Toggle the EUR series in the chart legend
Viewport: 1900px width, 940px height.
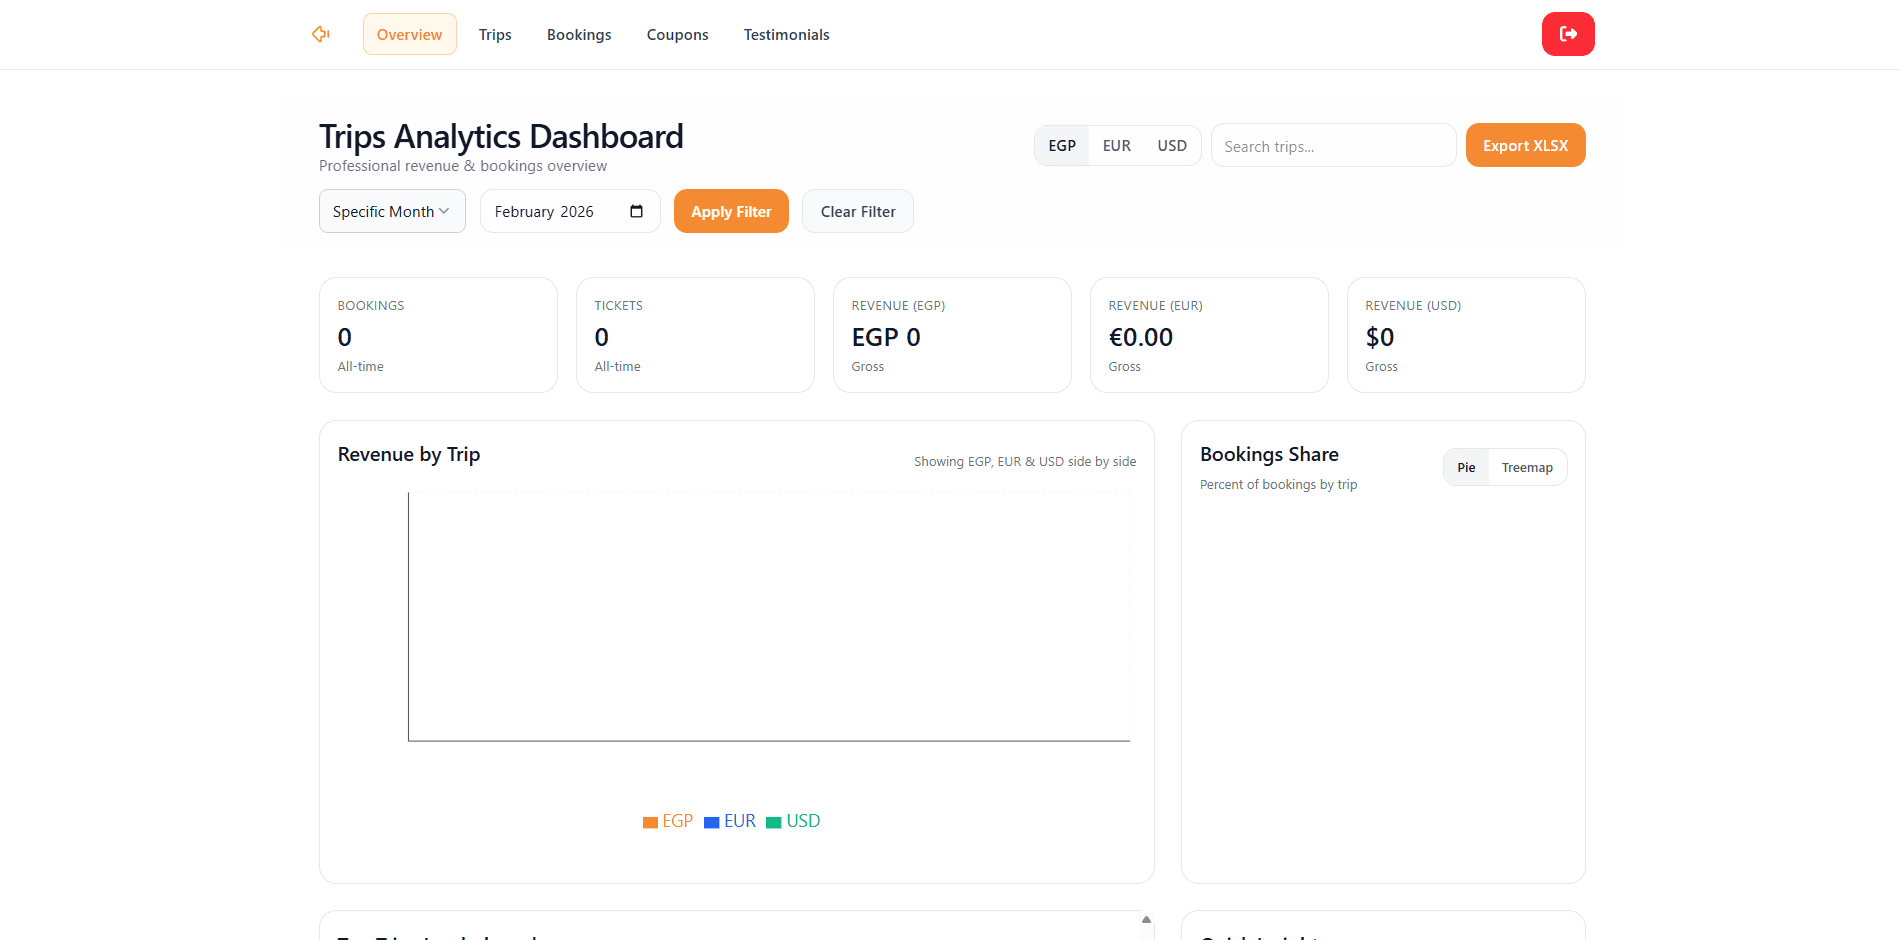pos(730,820)
